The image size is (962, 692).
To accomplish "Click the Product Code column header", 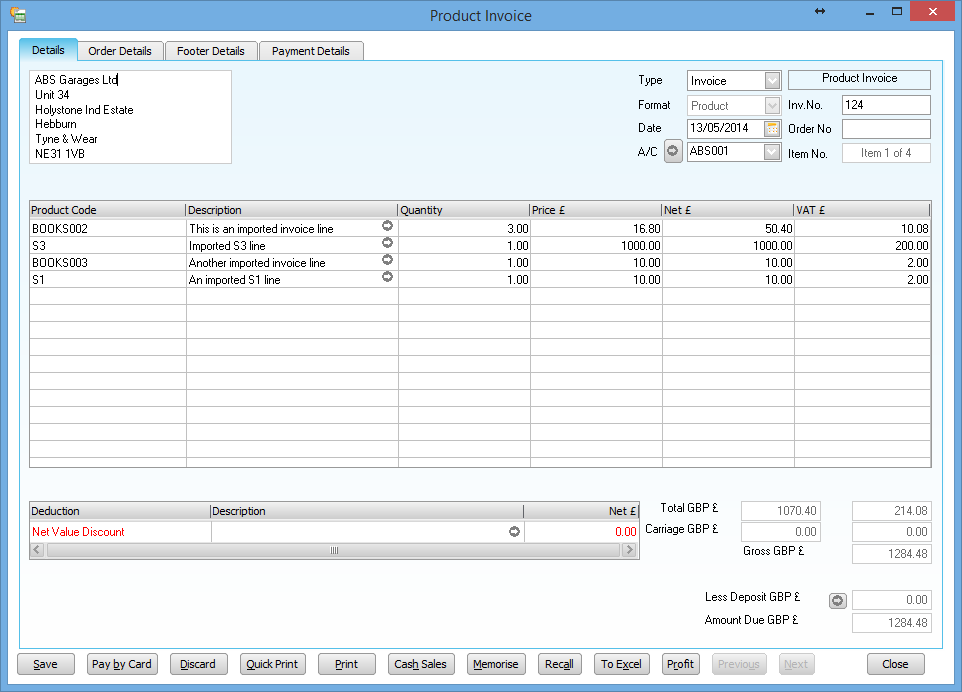I will 107,210.
